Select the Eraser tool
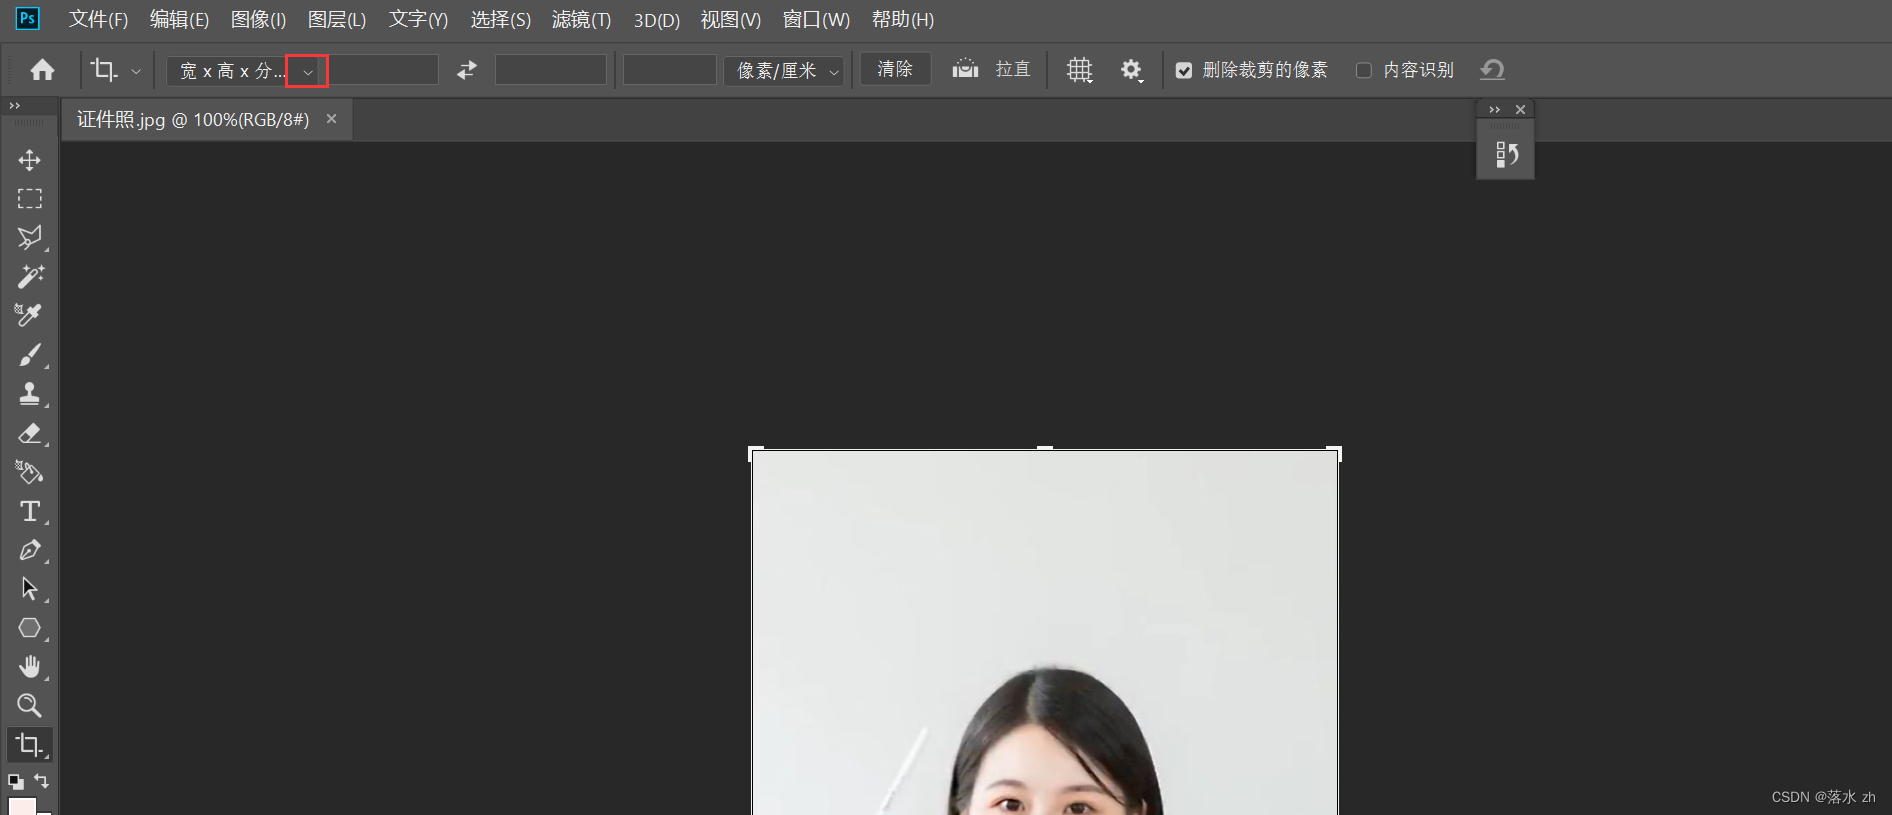 (x=29, y=433)
